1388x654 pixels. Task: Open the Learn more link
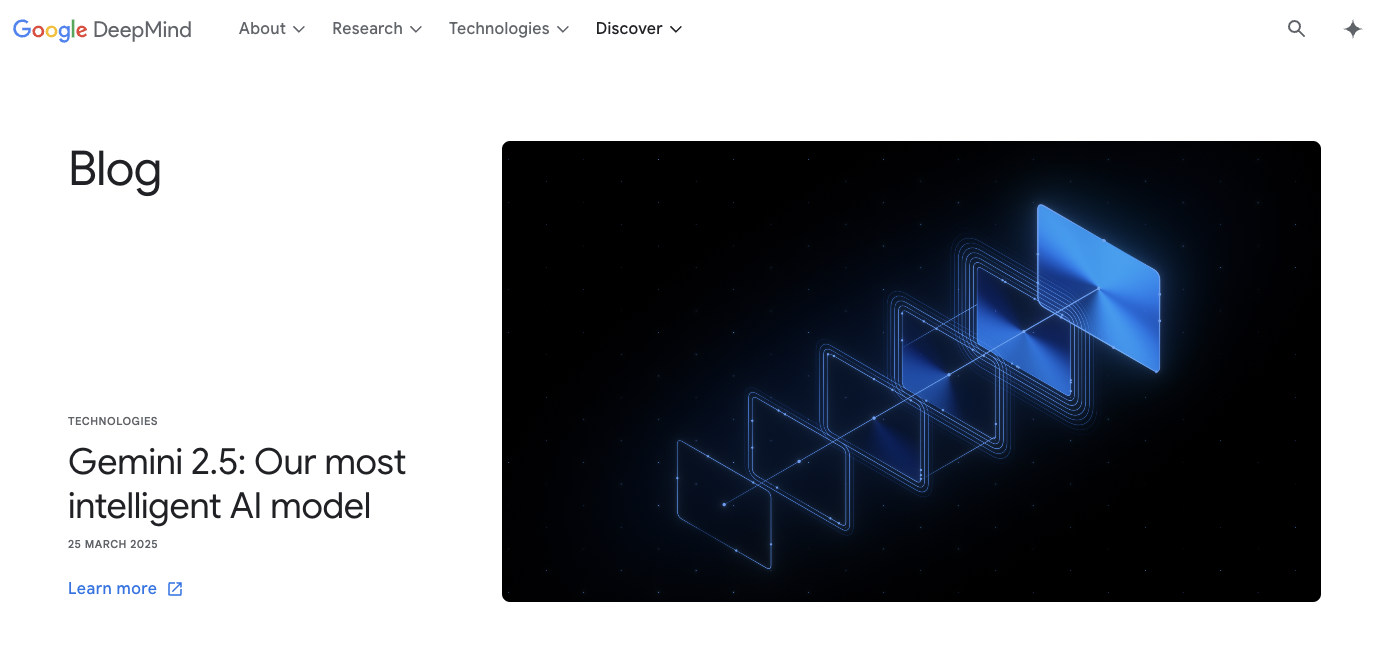112,588
